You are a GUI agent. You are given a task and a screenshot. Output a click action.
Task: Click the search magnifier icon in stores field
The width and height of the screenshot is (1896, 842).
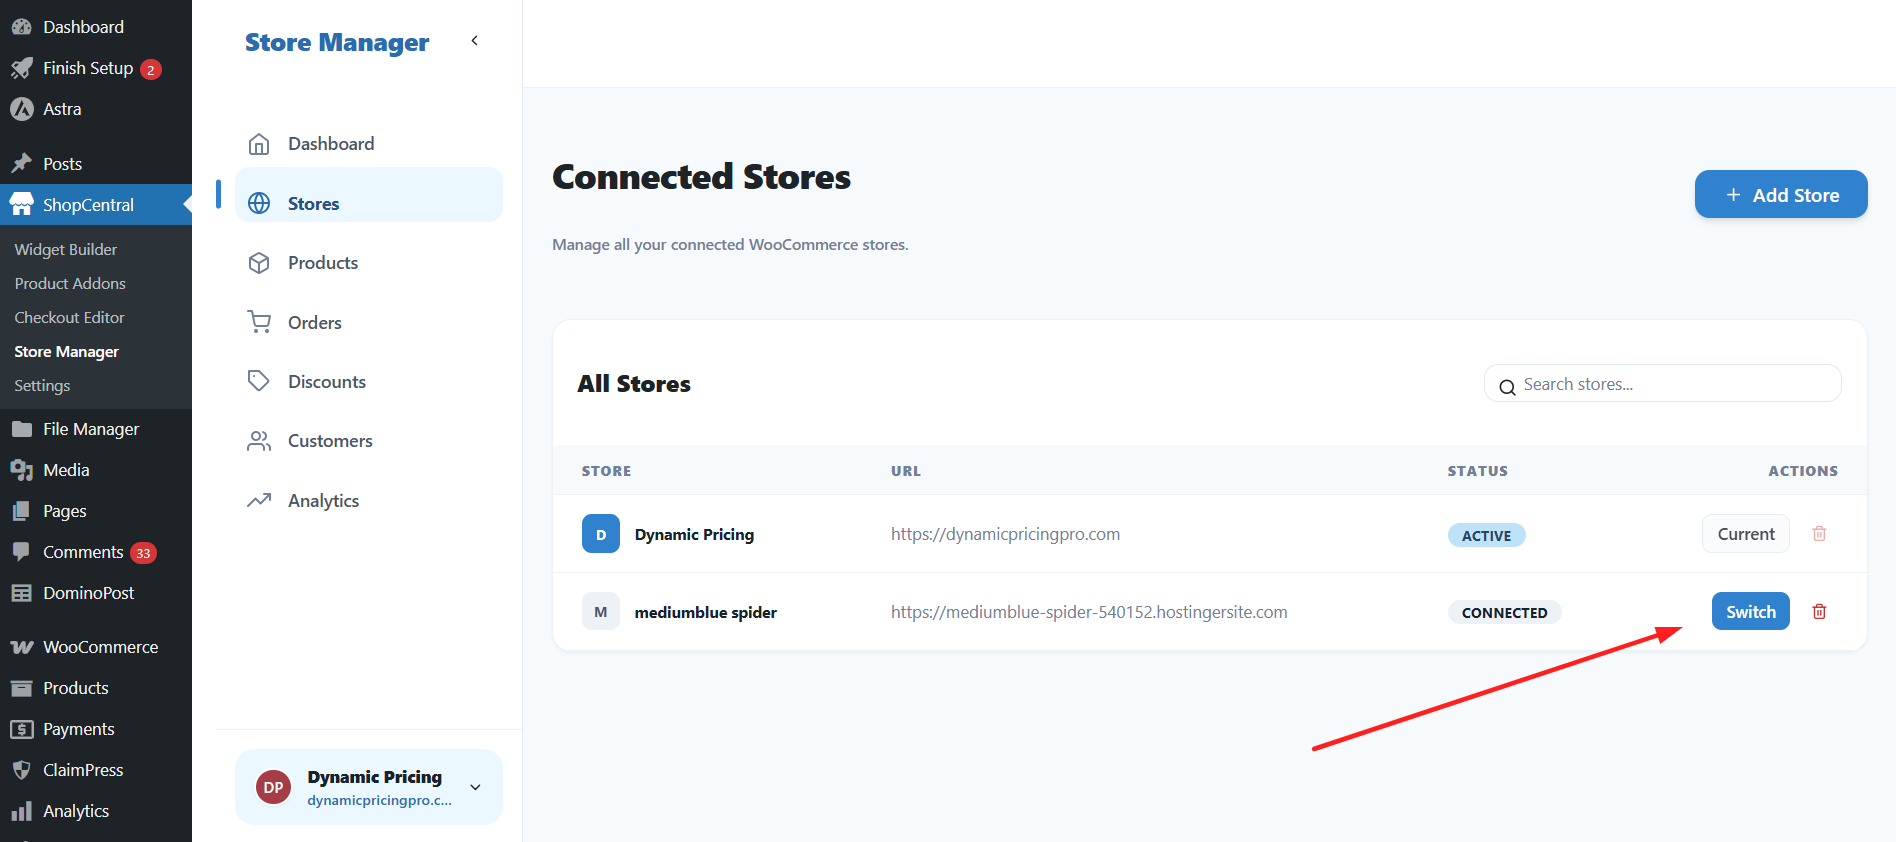coord(1507,386)
